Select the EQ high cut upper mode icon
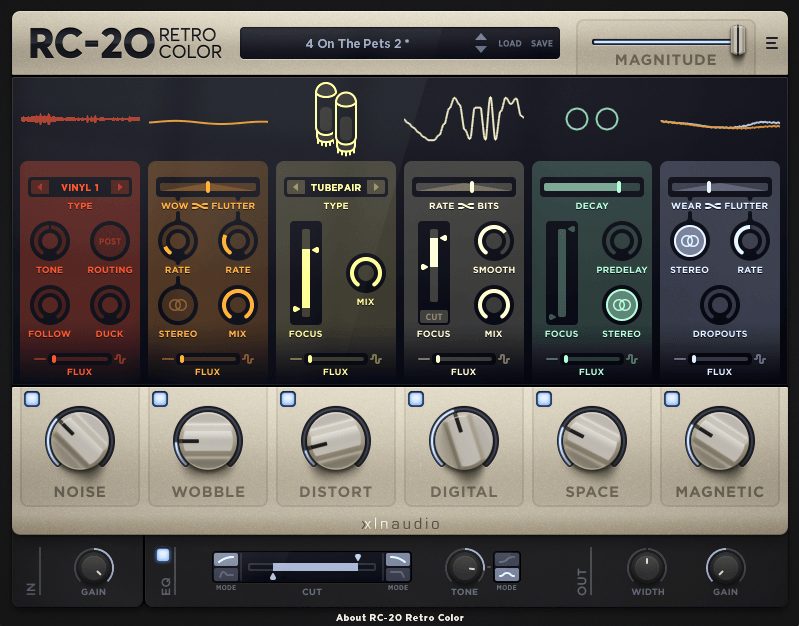Image resolution: width=799 pixels, height=626 pixels. point(397,560)
